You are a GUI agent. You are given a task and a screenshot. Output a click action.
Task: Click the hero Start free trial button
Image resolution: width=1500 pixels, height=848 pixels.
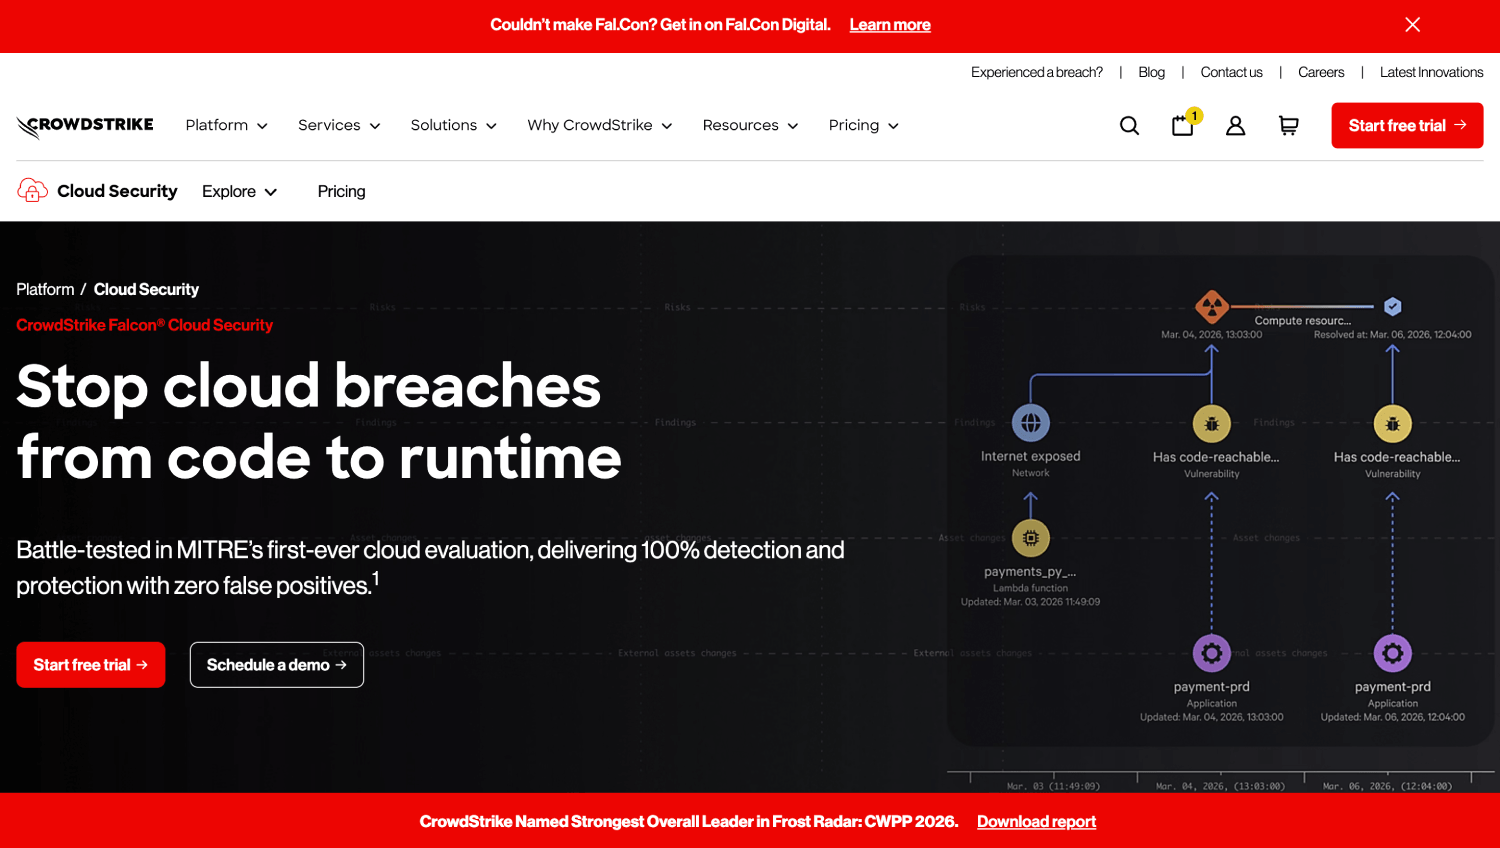coord(91,665)
